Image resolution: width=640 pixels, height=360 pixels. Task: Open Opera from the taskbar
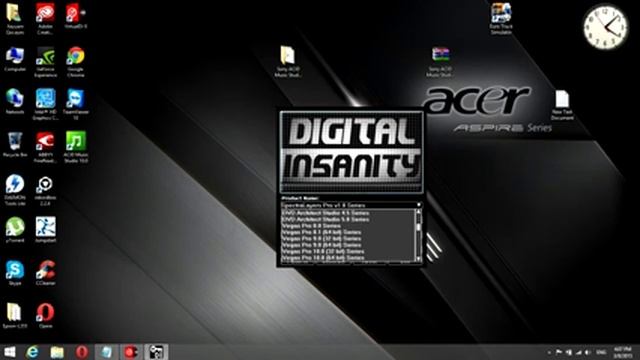click(x=82, y=352)
